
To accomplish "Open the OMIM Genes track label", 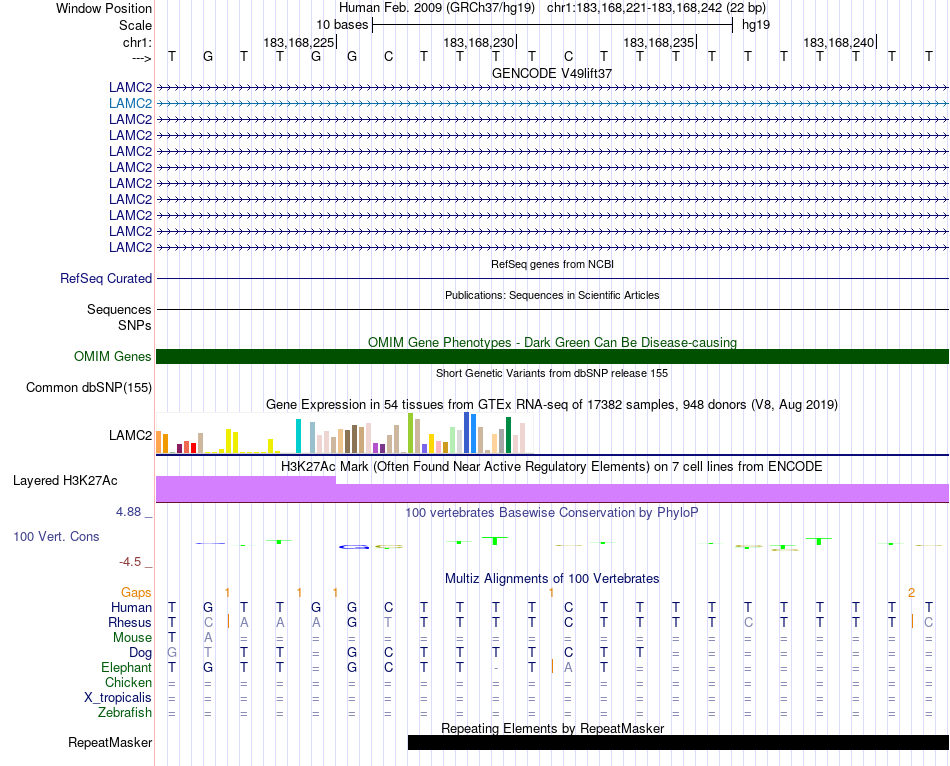I will (x=113, y=356).
